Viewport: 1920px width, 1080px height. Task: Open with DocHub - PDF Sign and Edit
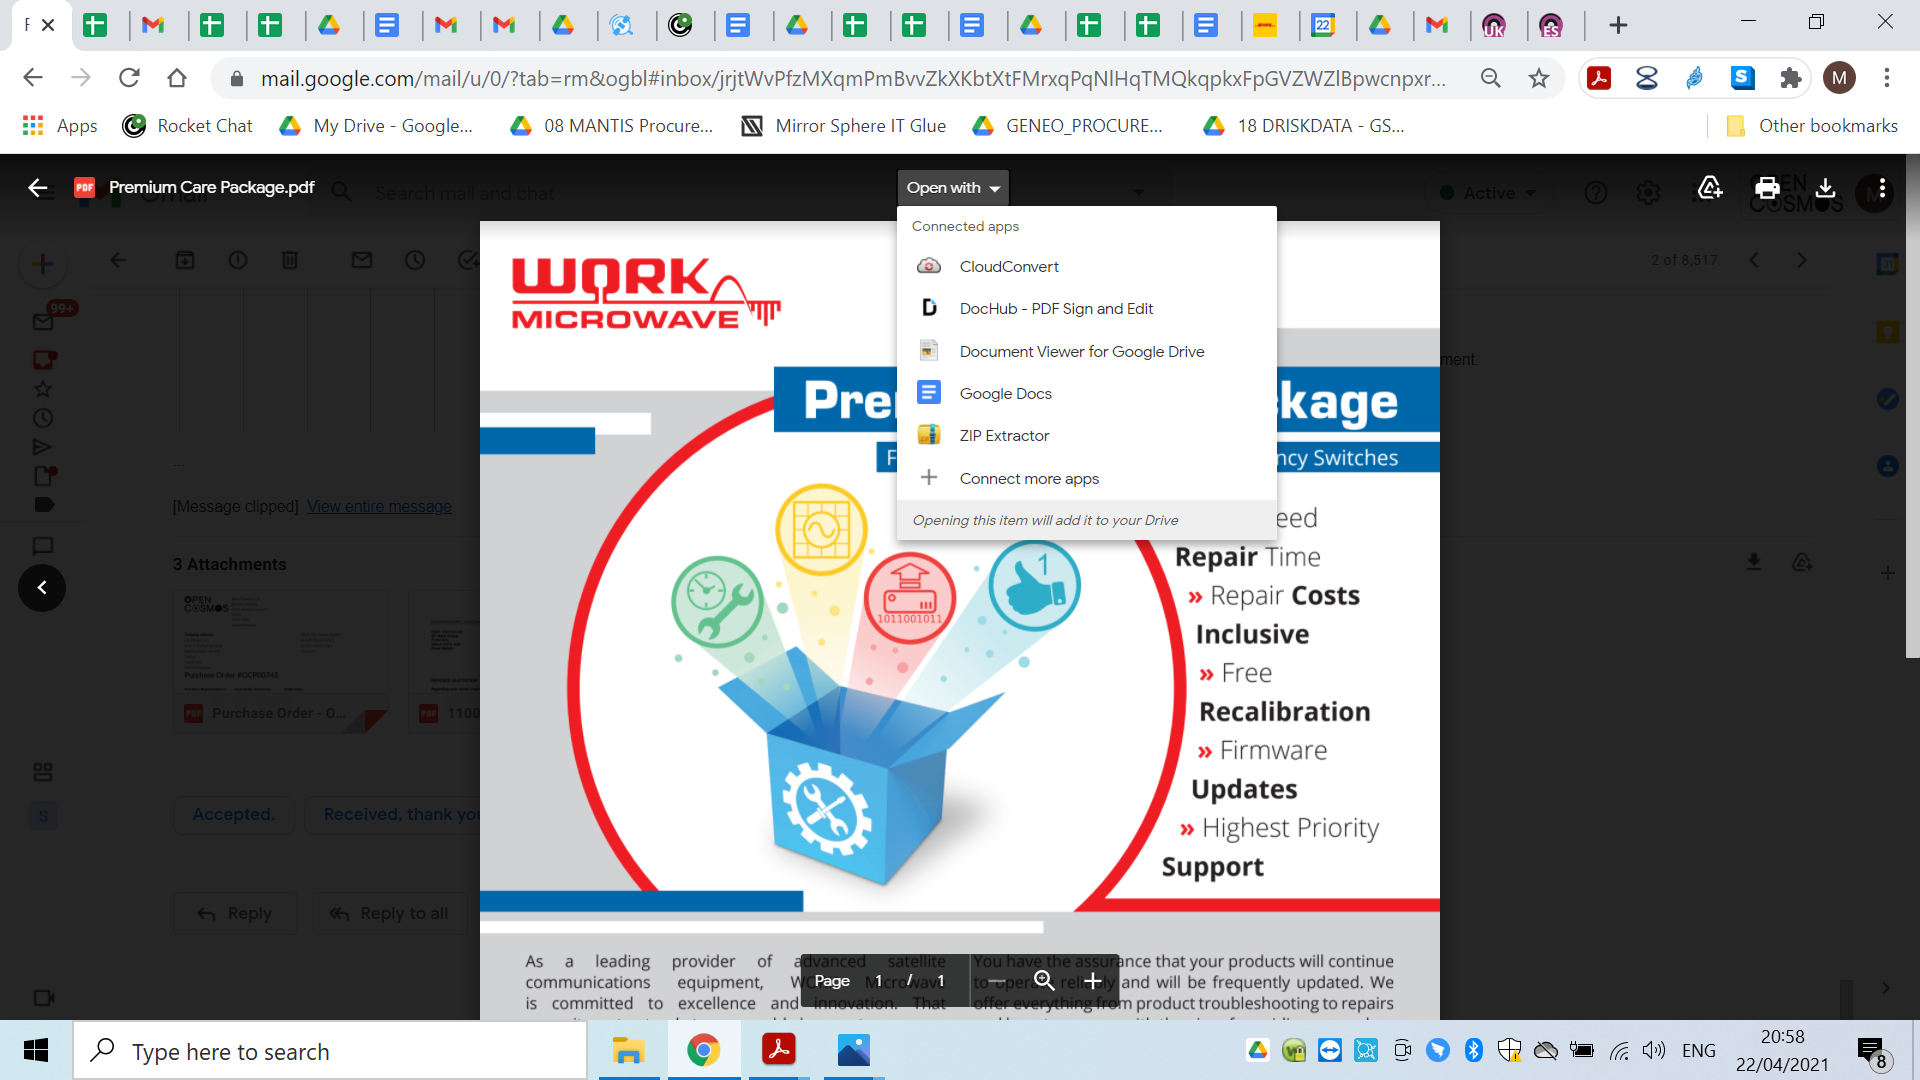(x=1056, y=309)
